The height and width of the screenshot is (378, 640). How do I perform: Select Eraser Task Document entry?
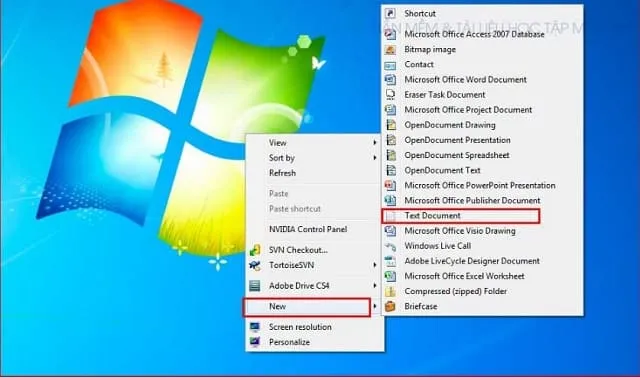point(482,95)
